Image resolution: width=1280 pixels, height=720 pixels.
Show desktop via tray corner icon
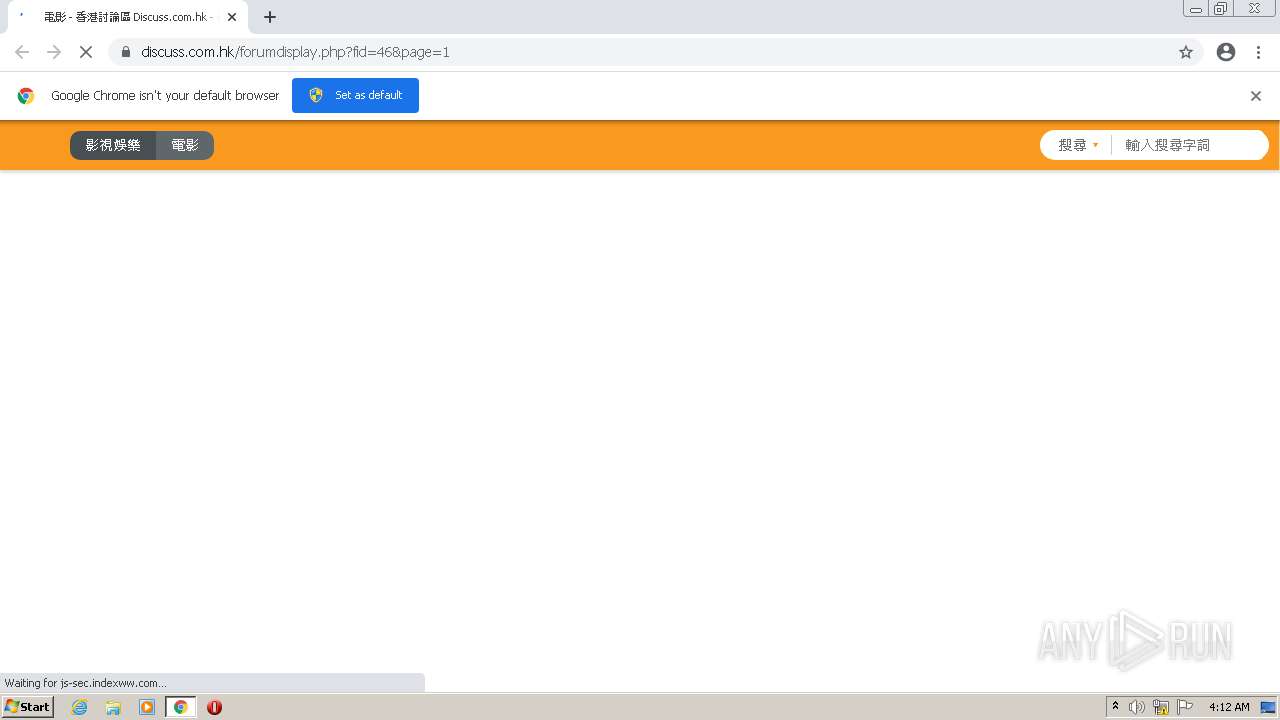1268,707
